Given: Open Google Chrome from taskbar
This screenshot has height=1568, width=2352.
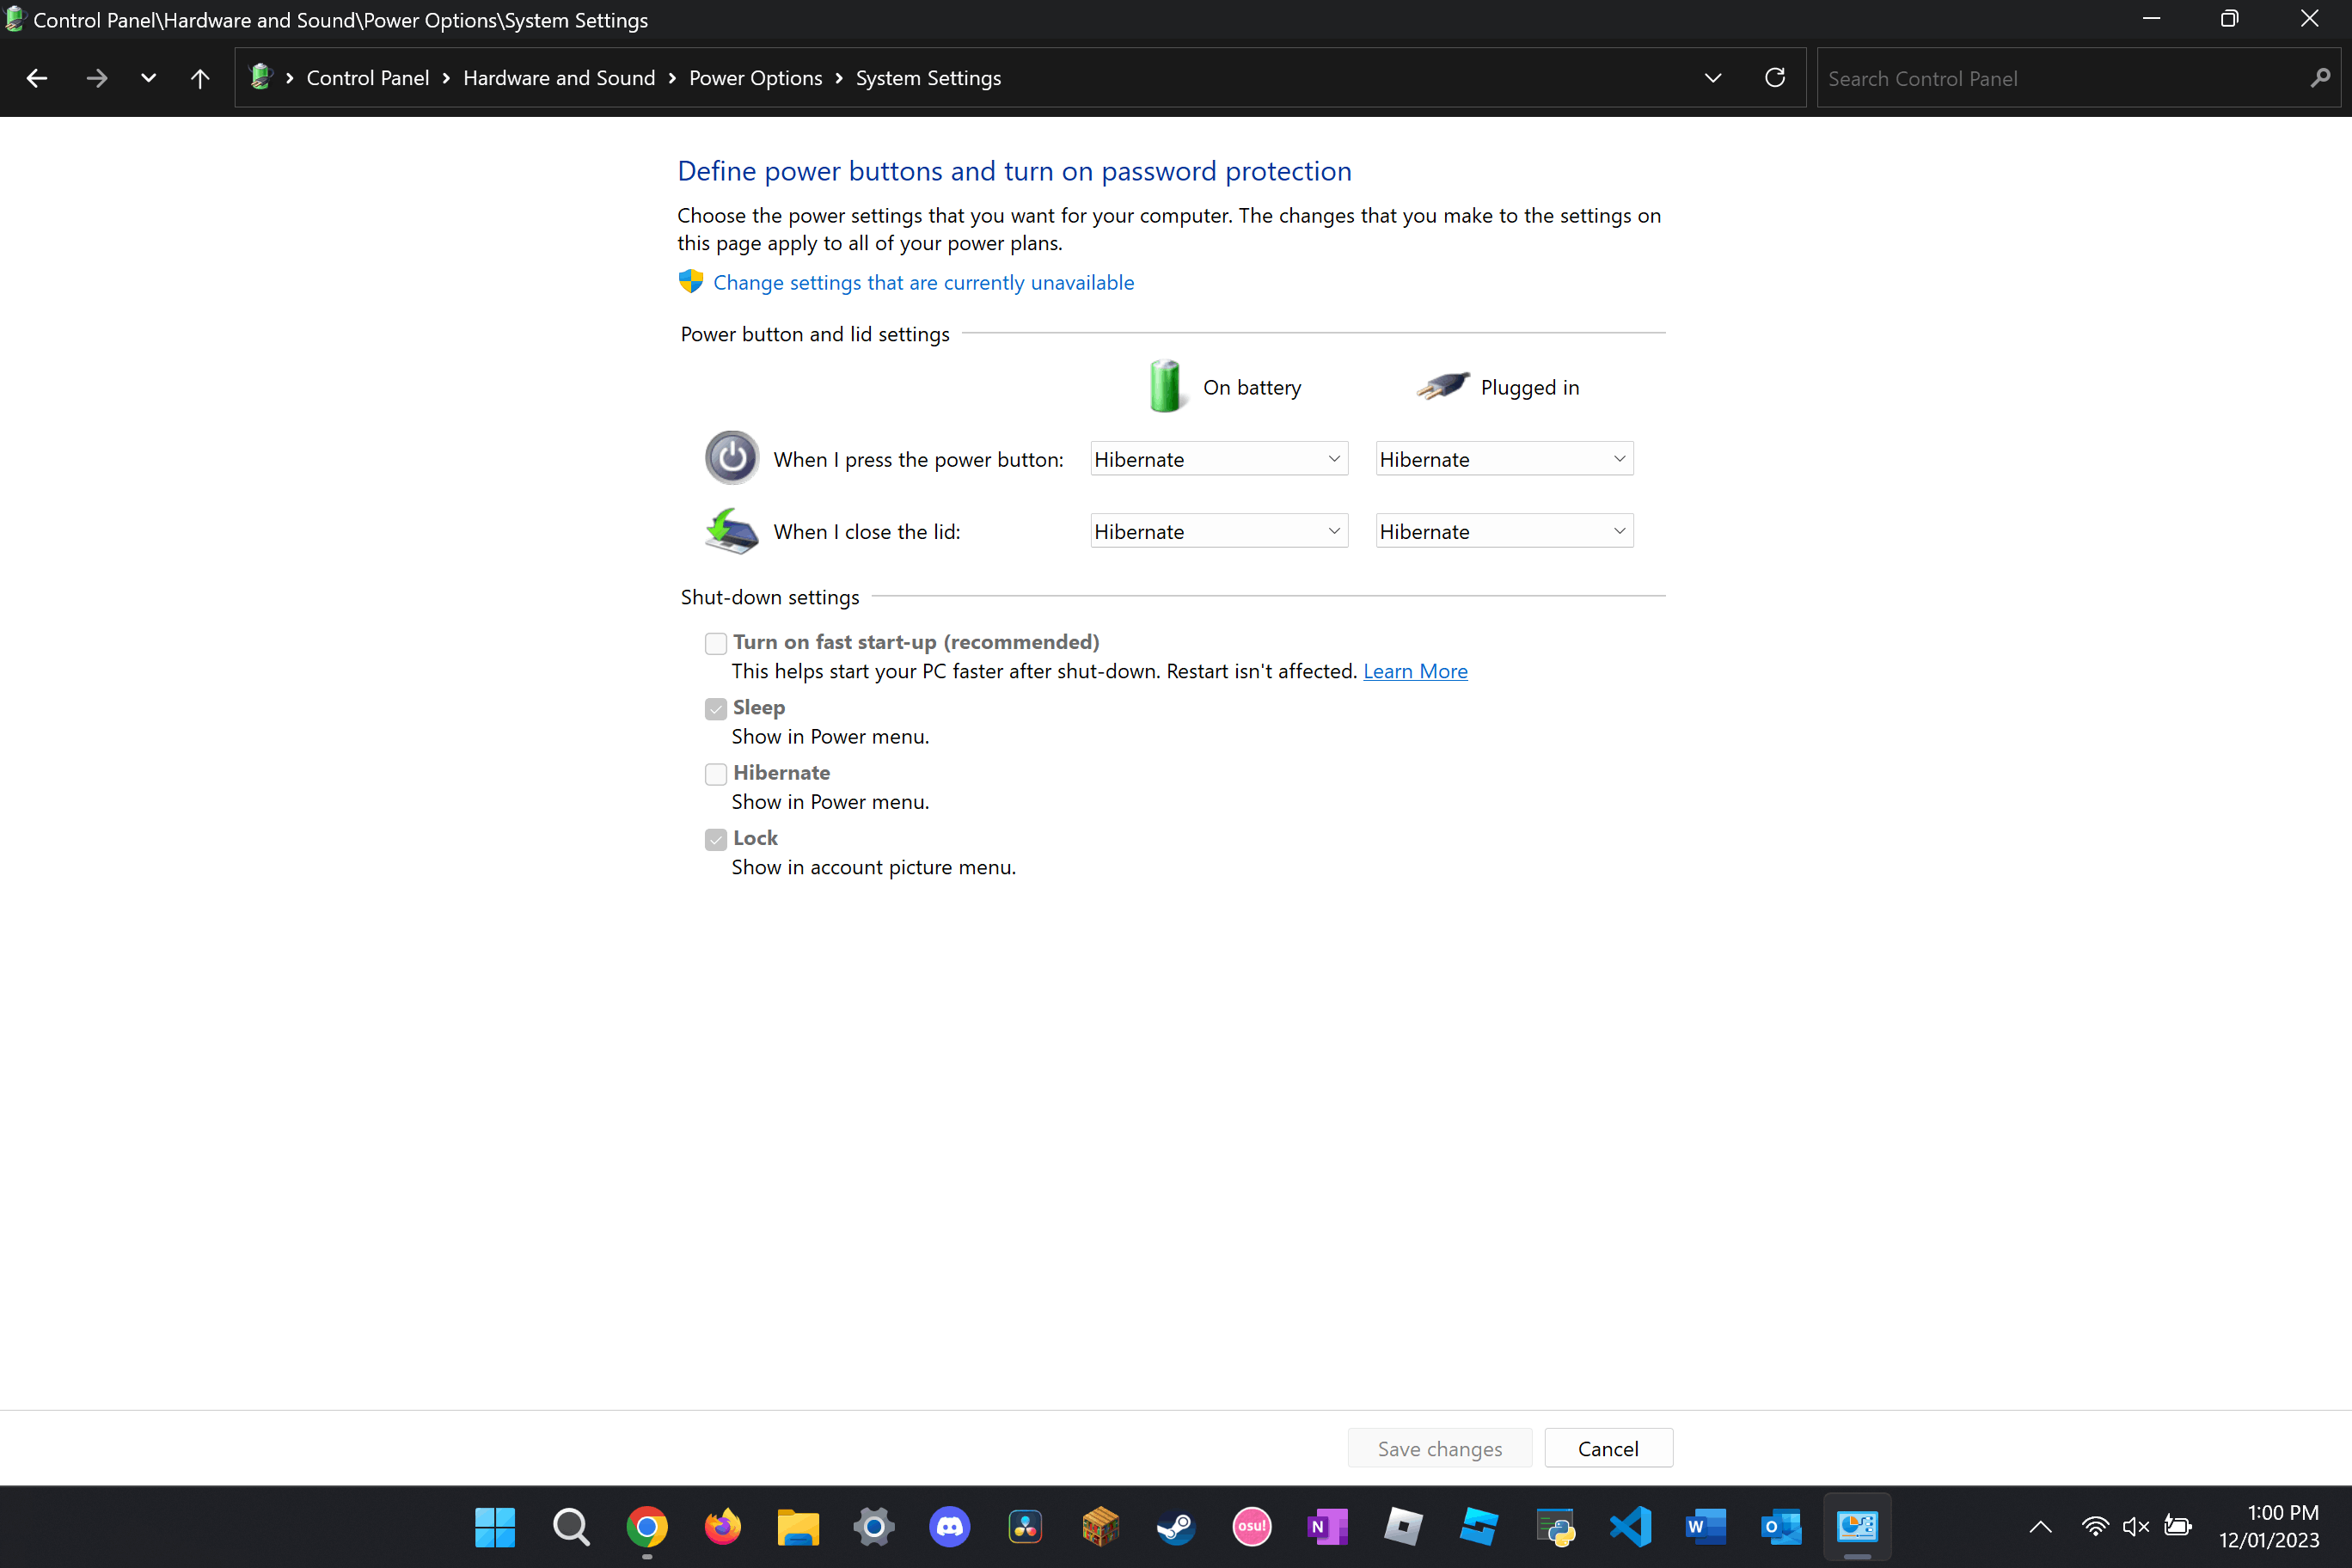Looking at the screenshot, I should click(x=647, y=1527).
